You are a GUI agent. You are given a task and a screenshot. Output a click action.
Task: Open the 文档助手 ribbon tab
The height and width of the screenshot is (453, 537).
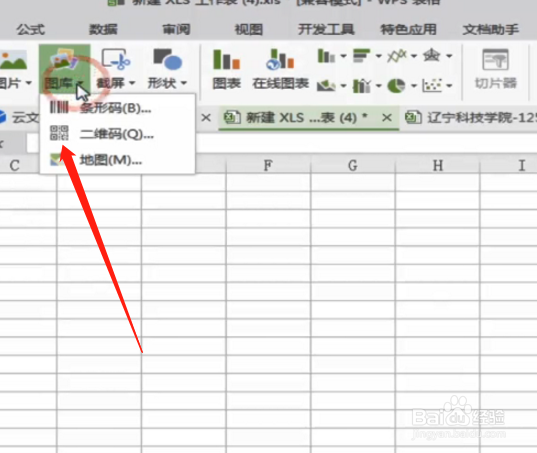[x=490, y=30]
